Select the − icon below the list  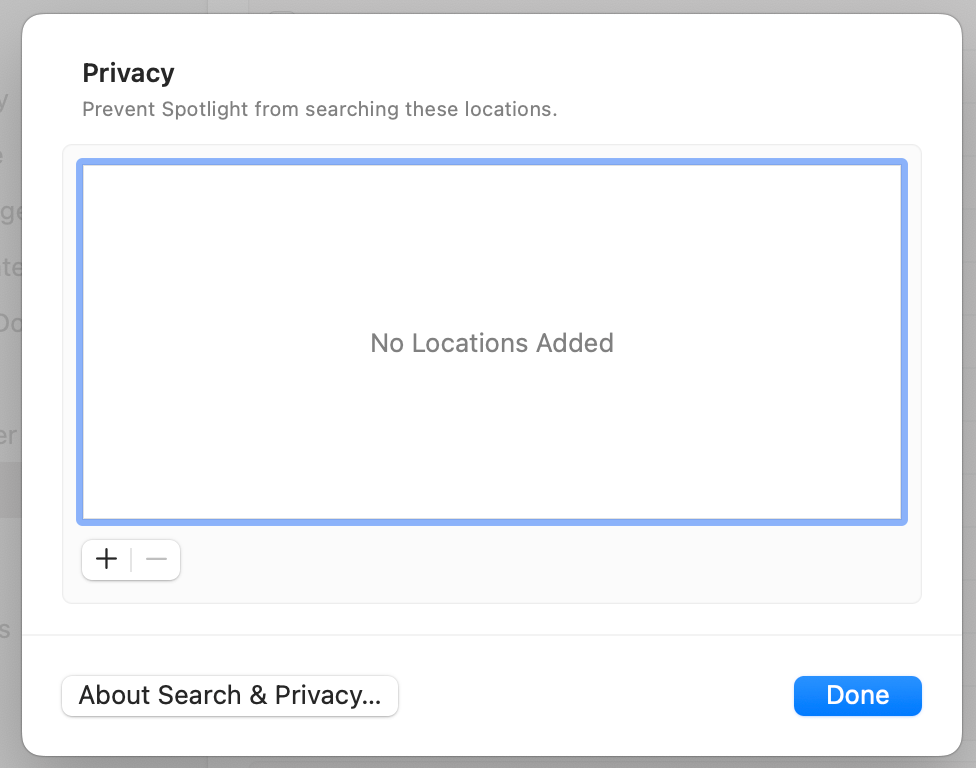click(156, 560)
